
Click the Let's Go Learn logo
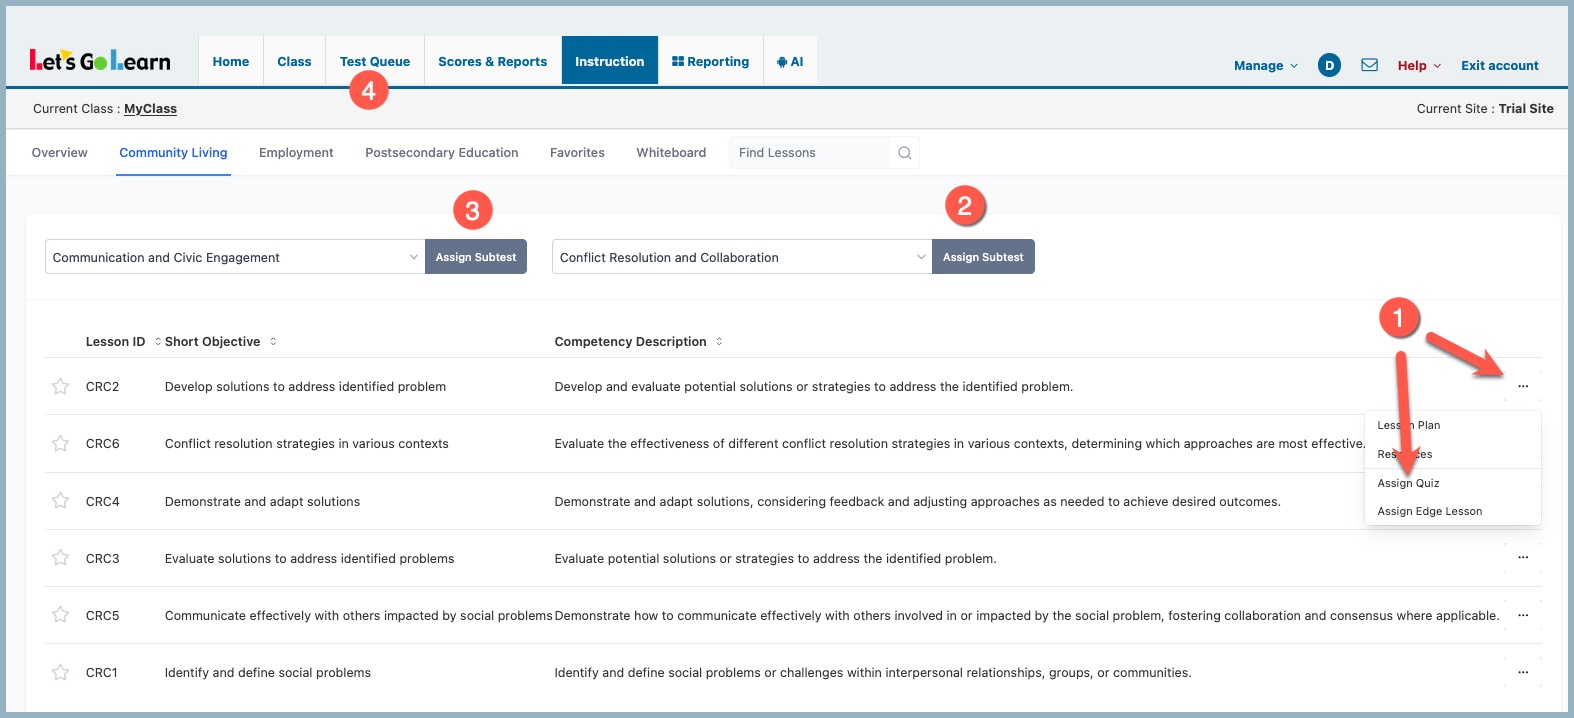tap(100, 61)
